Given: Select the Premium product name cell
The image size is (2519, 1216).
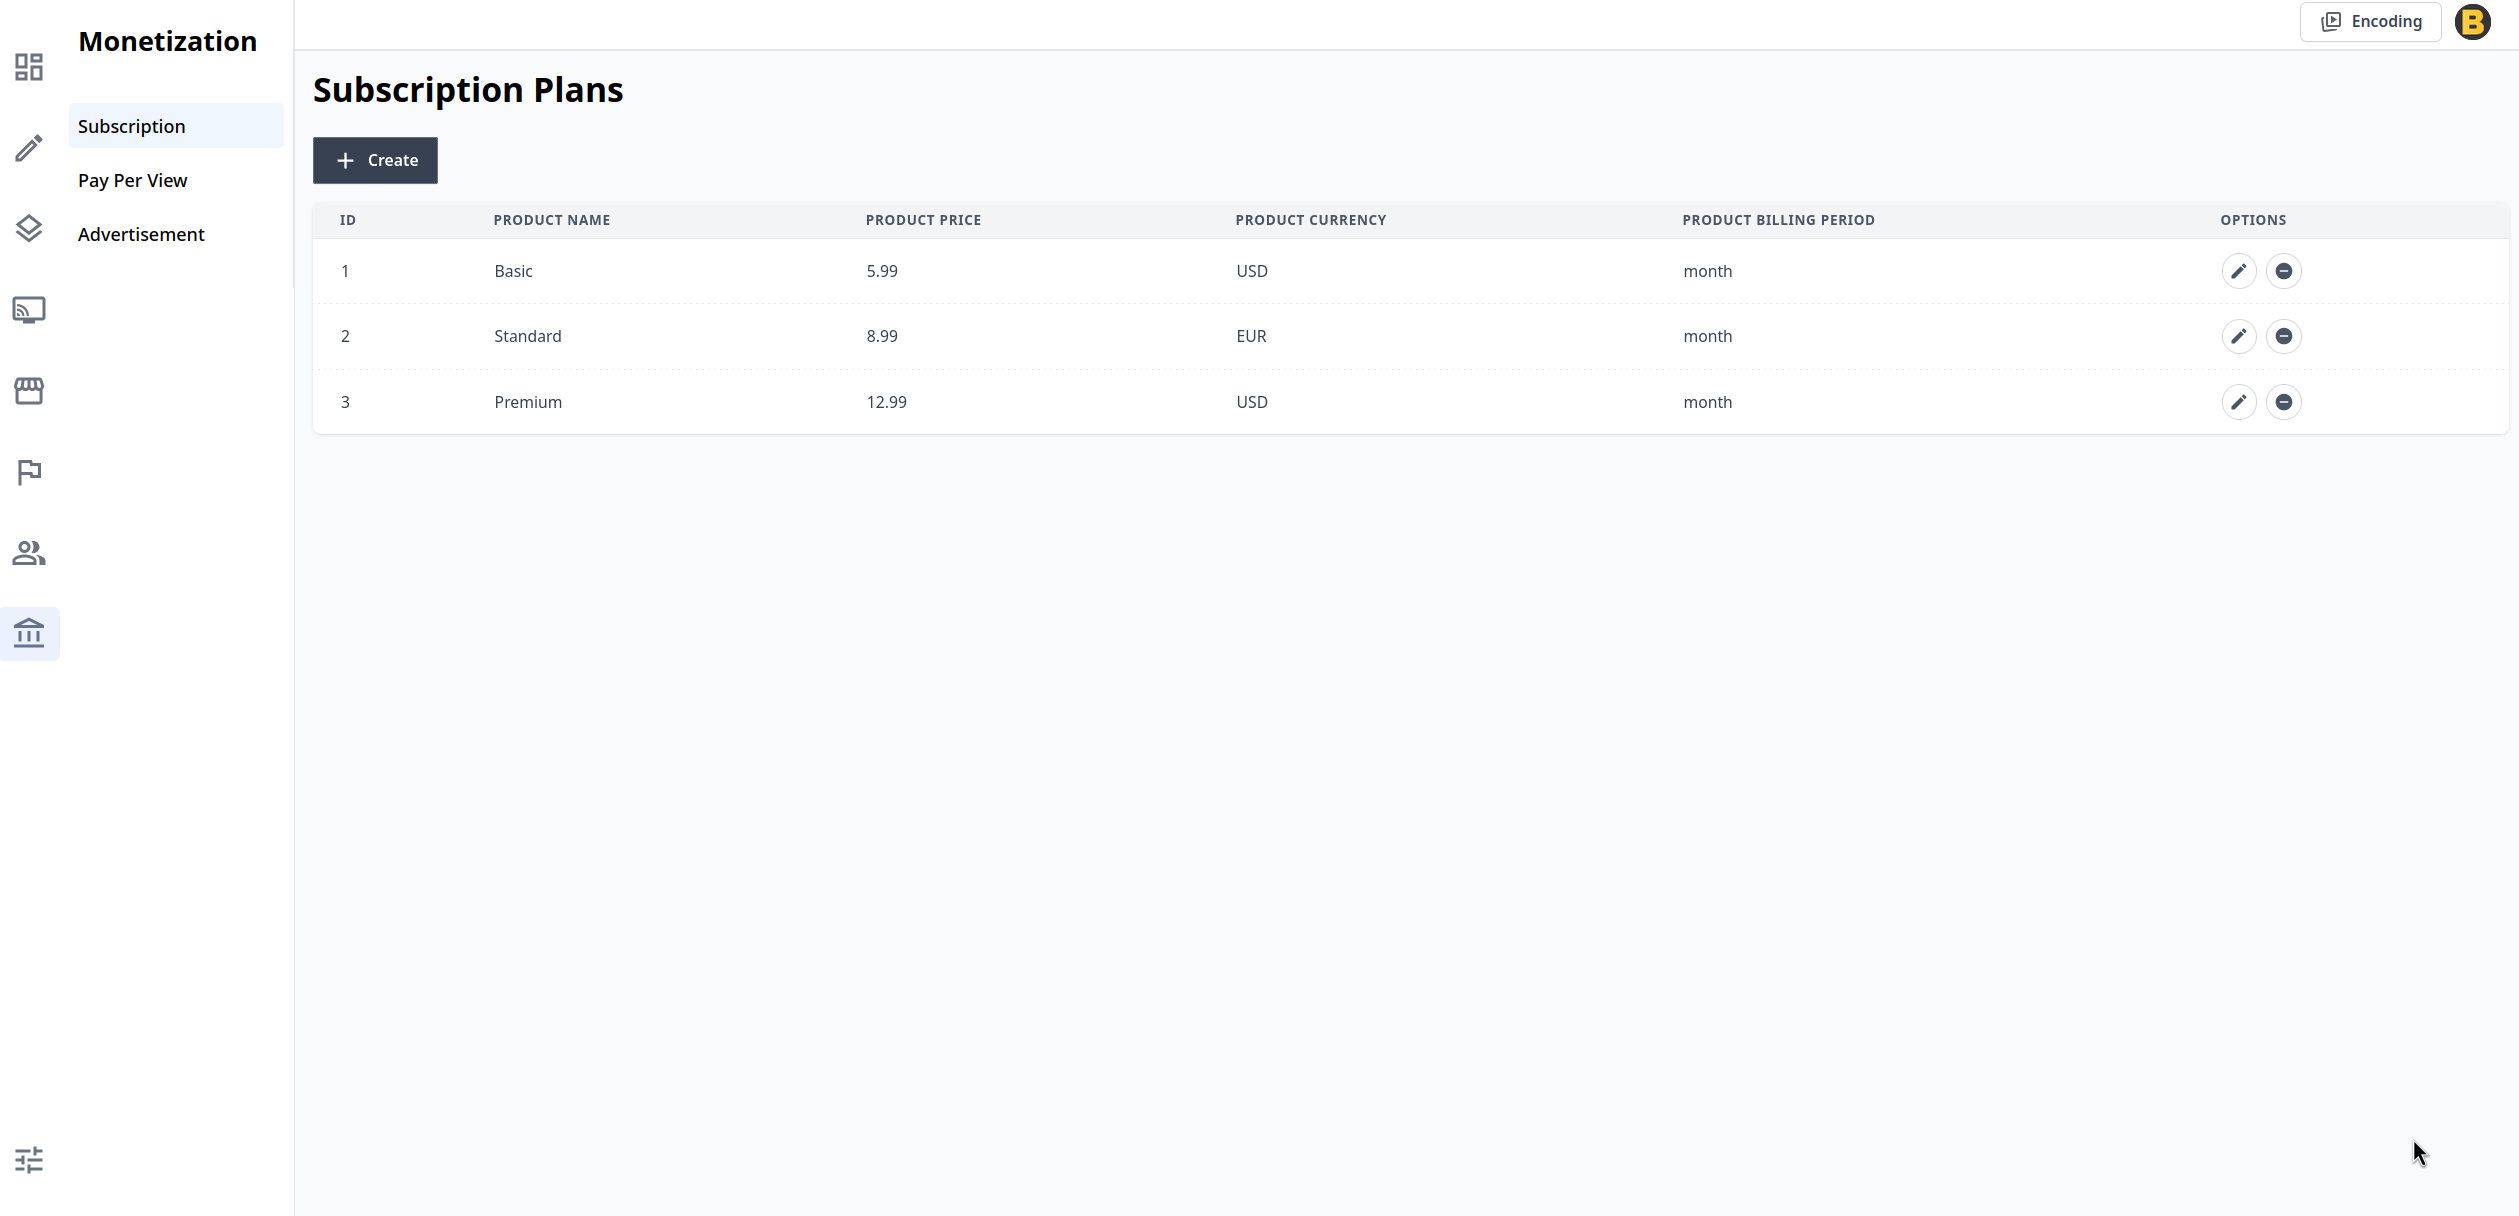Looking at the screenshot, I should tap(528, 402).
